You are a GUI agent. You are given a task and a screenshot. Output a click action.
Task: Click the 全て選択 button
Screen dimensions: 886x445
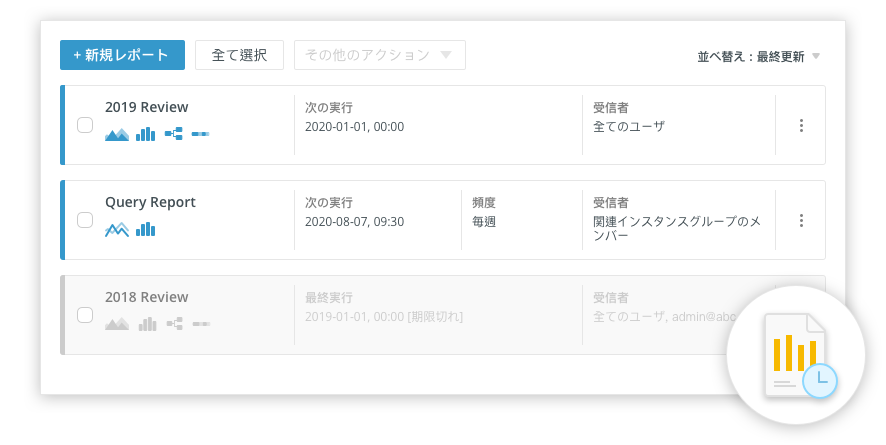239,55
